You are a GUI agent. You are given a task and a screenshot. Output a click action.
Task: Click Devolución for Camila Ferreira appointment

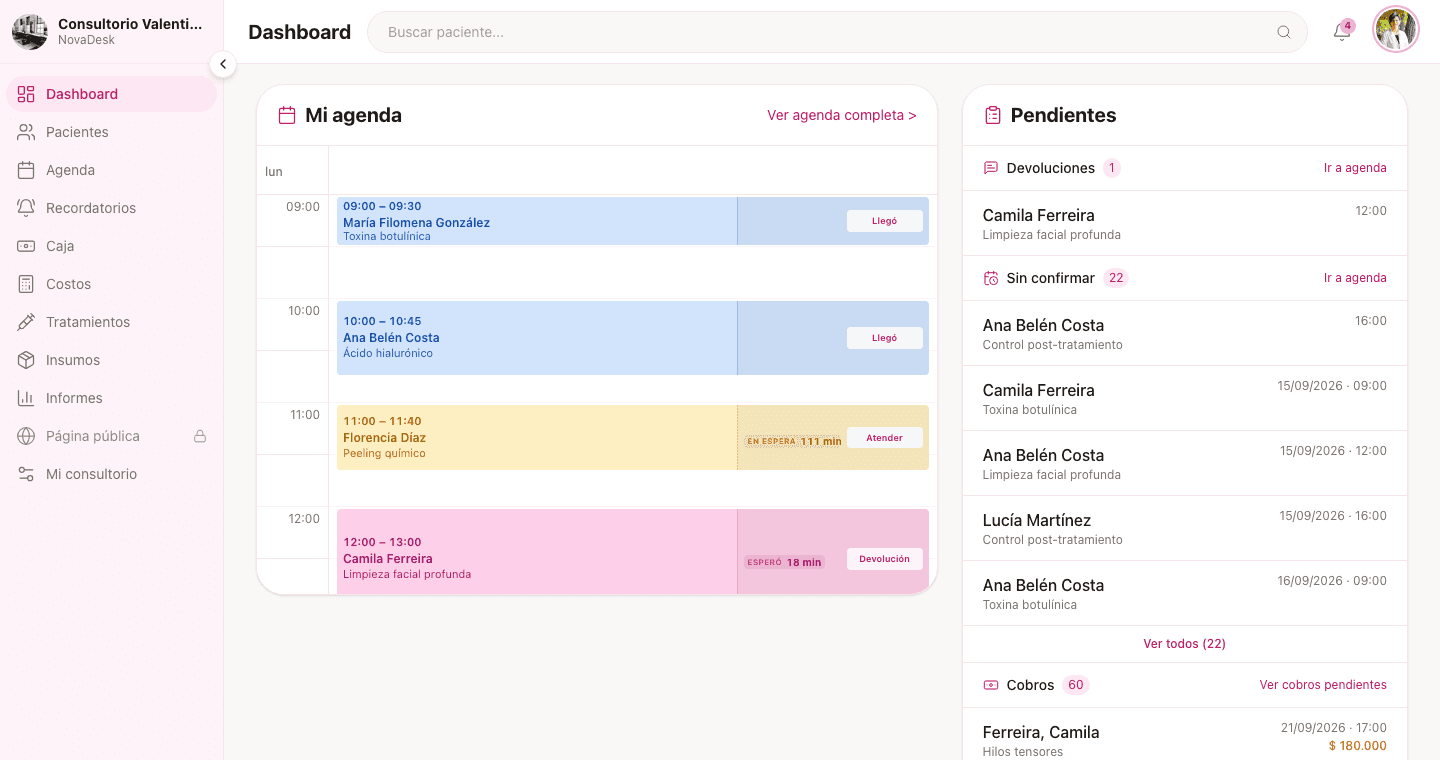(885, 559)
